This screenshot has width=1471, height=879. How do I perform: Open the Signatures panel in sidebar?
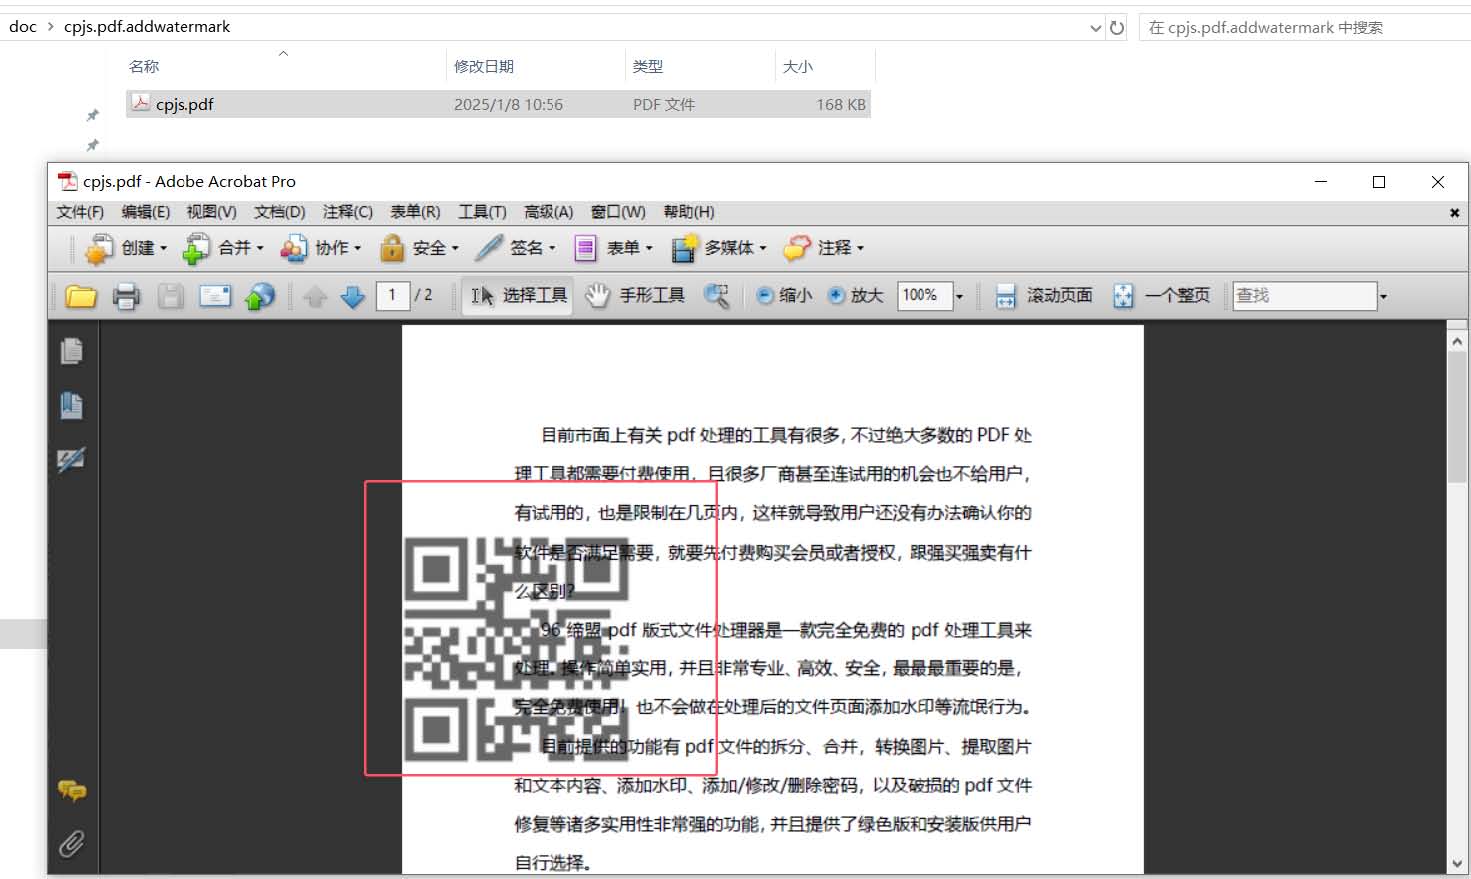71,459
